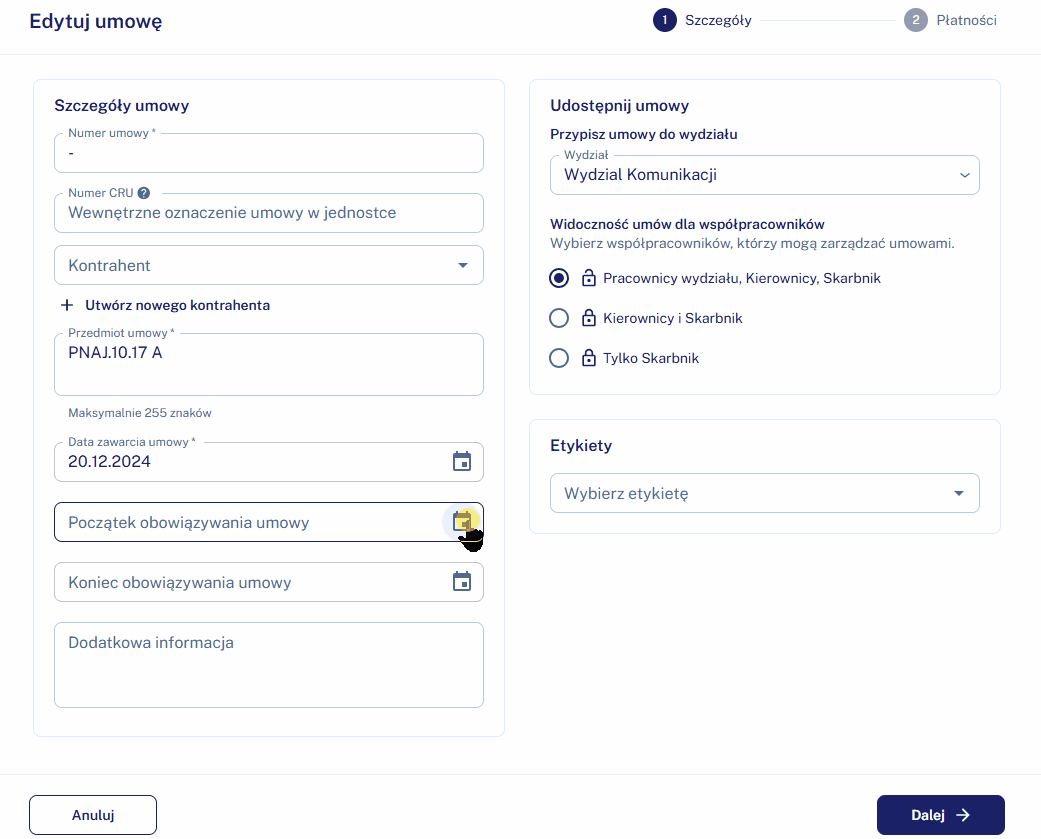Select Pracownicy wydziału, Kierownicy, Skarbnik radio

point(560,278)
